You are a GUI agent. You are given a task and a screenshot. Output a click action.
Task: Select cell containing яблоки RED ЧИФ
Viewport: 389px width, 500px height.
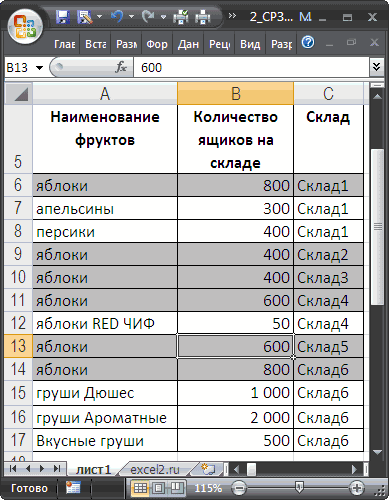pos(105,323)
